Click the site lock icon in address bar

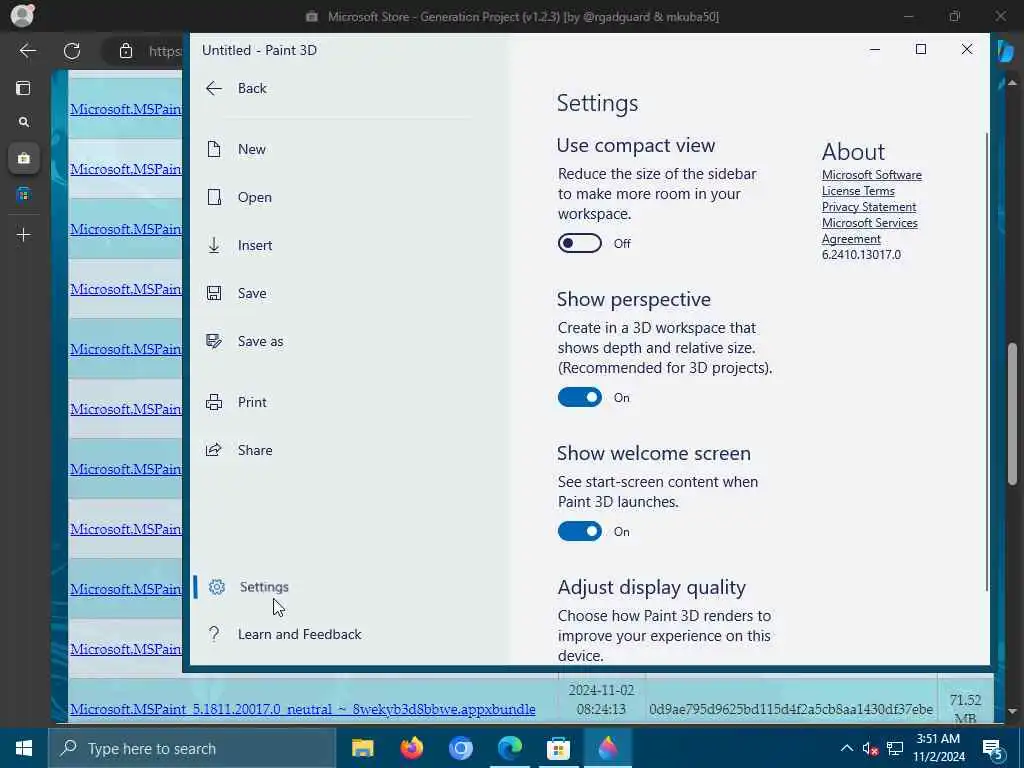coord(126,51)
